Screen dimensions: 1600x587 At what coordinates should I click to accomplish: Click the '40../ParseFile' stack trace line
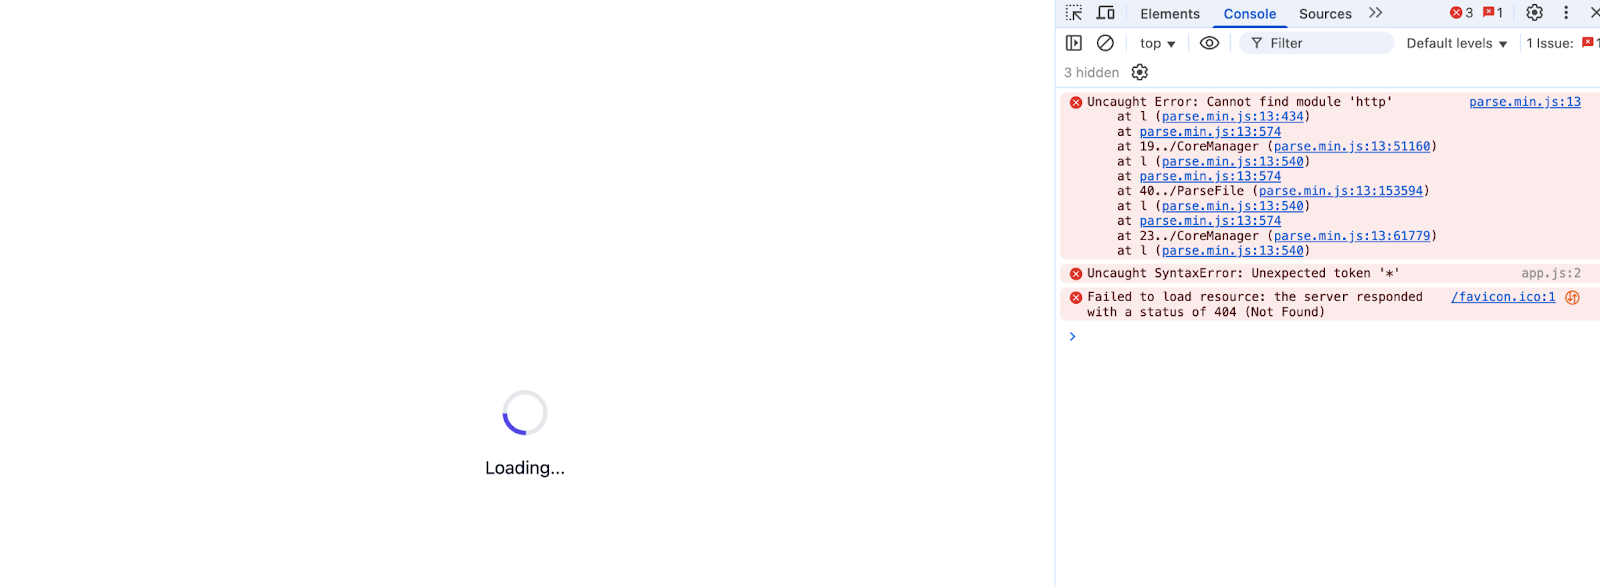click(1273, 191)
